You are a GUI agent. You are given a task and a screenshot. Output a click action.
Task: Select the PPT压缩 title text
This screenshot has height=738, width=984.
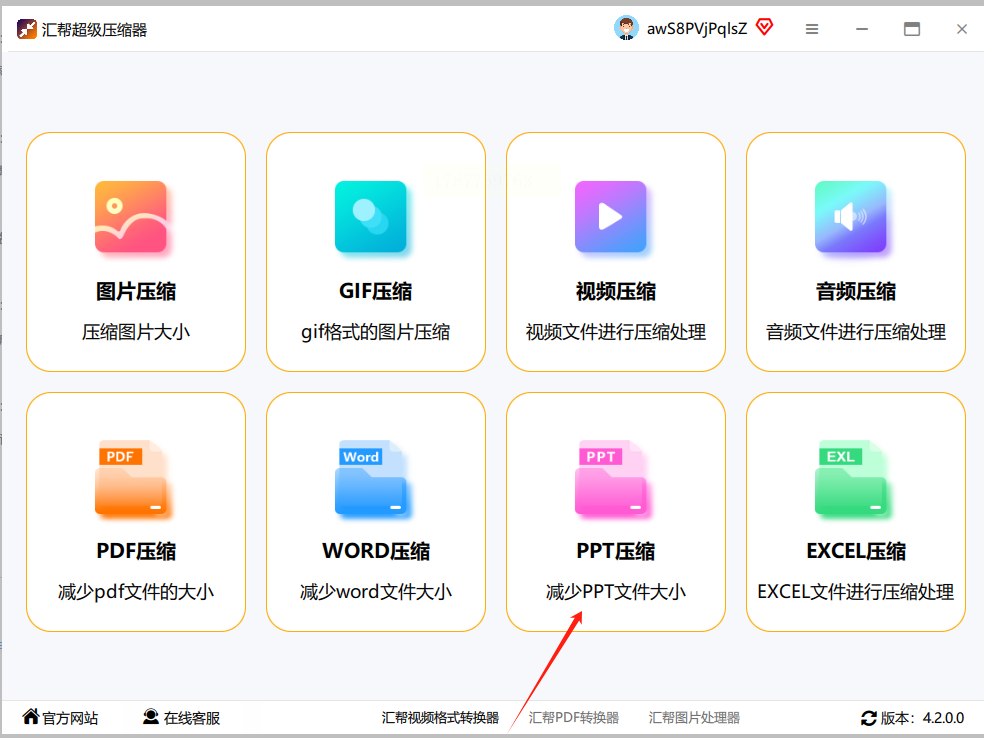point(616,551)
